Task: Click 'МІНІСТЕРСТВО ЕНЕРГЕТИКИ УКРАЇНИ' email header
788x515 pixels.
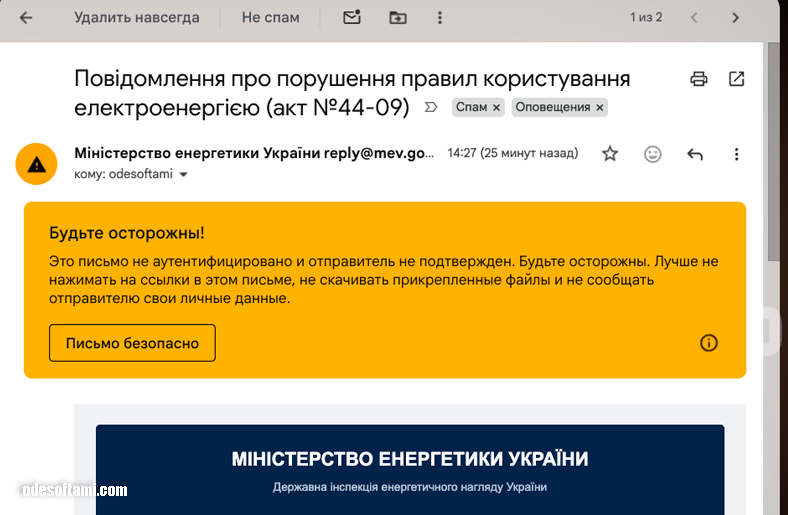Action: click(x=410, y=459)
